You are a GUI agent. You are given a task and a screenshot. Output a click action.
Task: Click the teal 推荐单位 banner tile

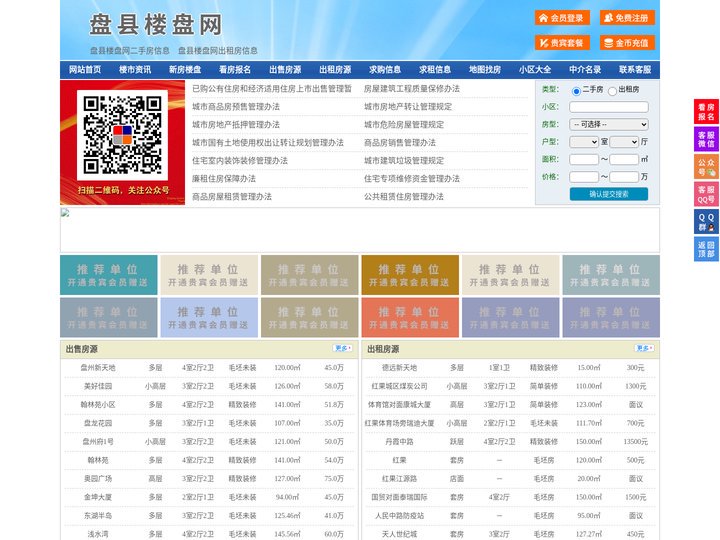pos(109,275)
